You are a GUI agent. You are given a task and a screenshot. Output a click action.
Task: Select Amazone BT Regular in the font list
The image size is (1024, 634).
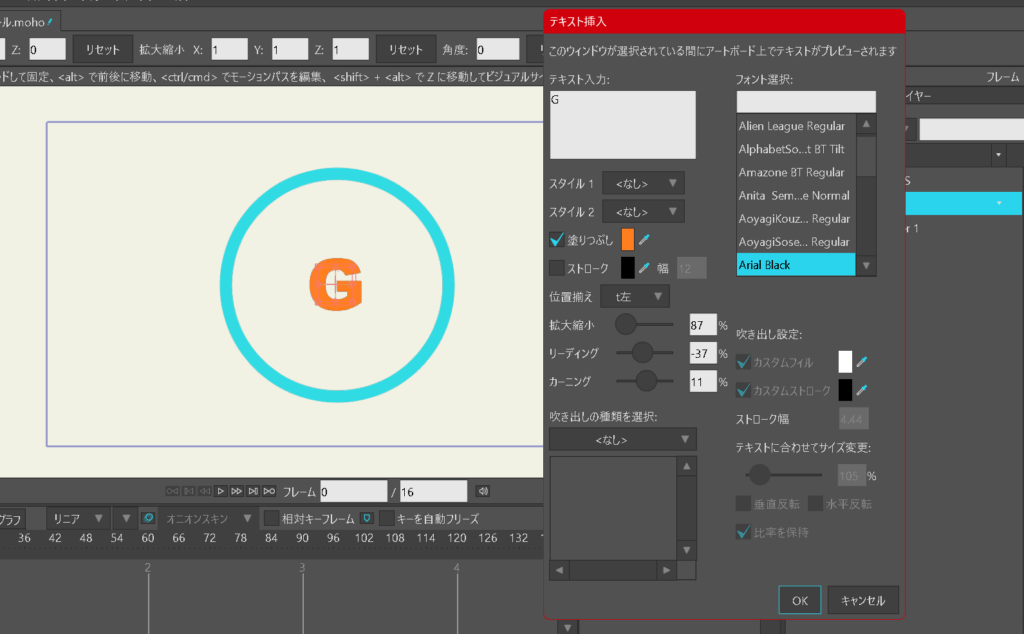791,172
